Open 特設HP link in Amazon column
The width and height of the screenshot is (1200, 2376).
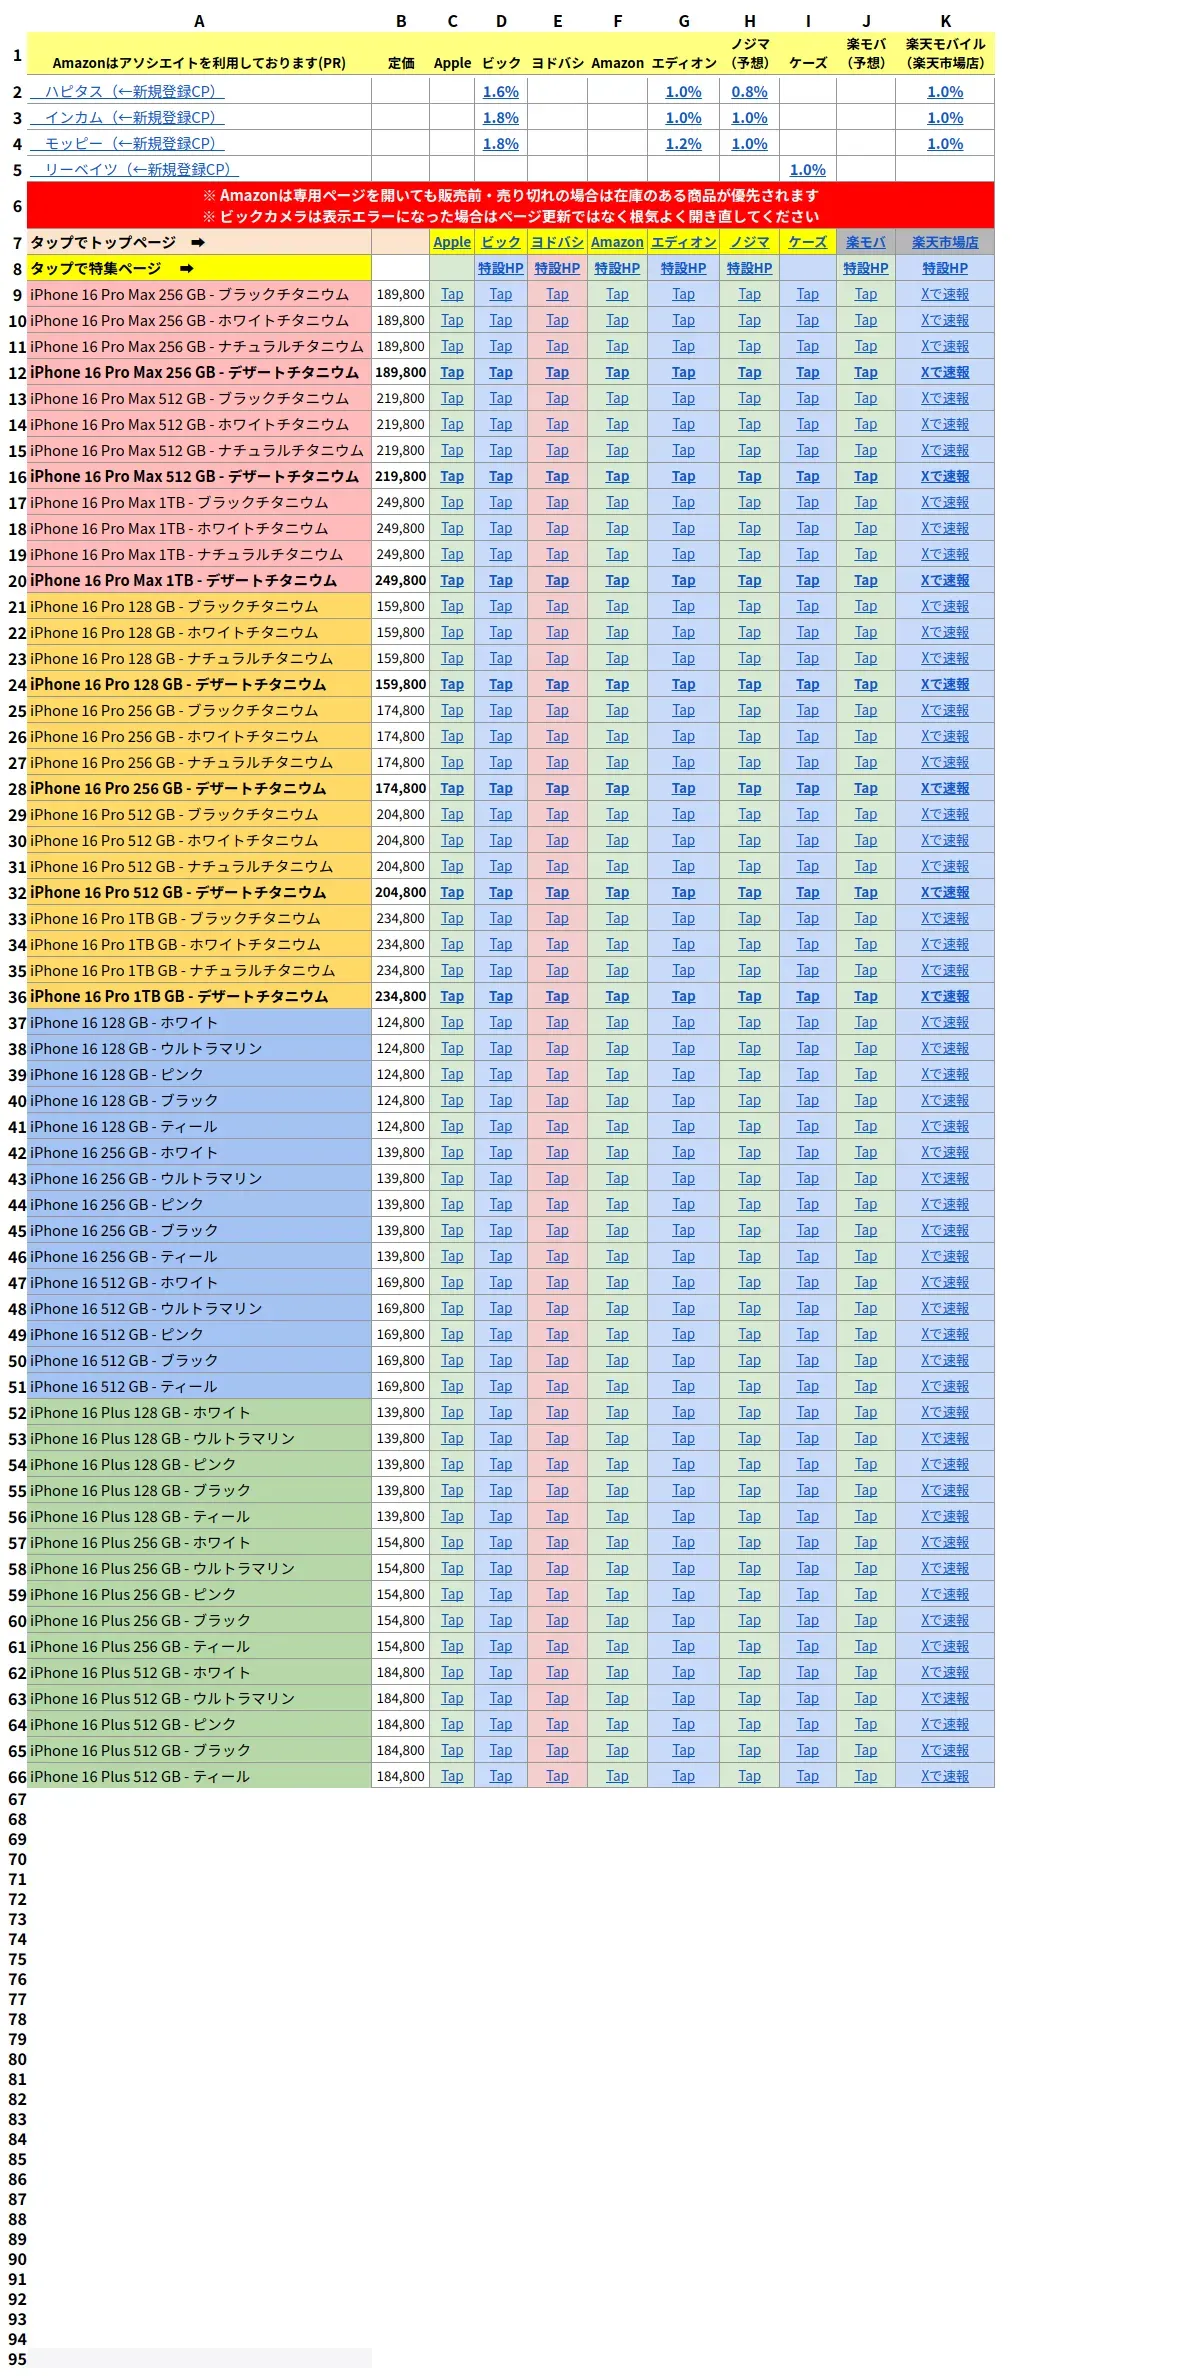617,268
